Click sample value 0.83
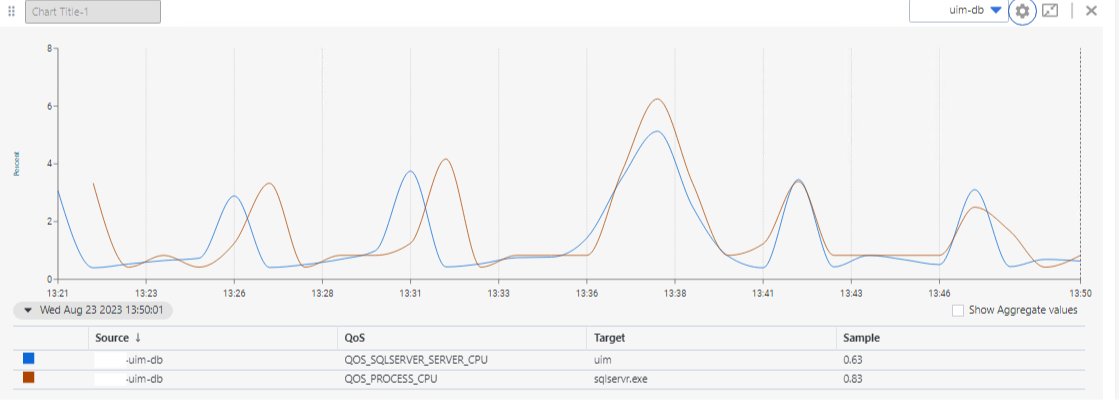Viewport: 1119px width, 404px height. click(x=852, y=379)
